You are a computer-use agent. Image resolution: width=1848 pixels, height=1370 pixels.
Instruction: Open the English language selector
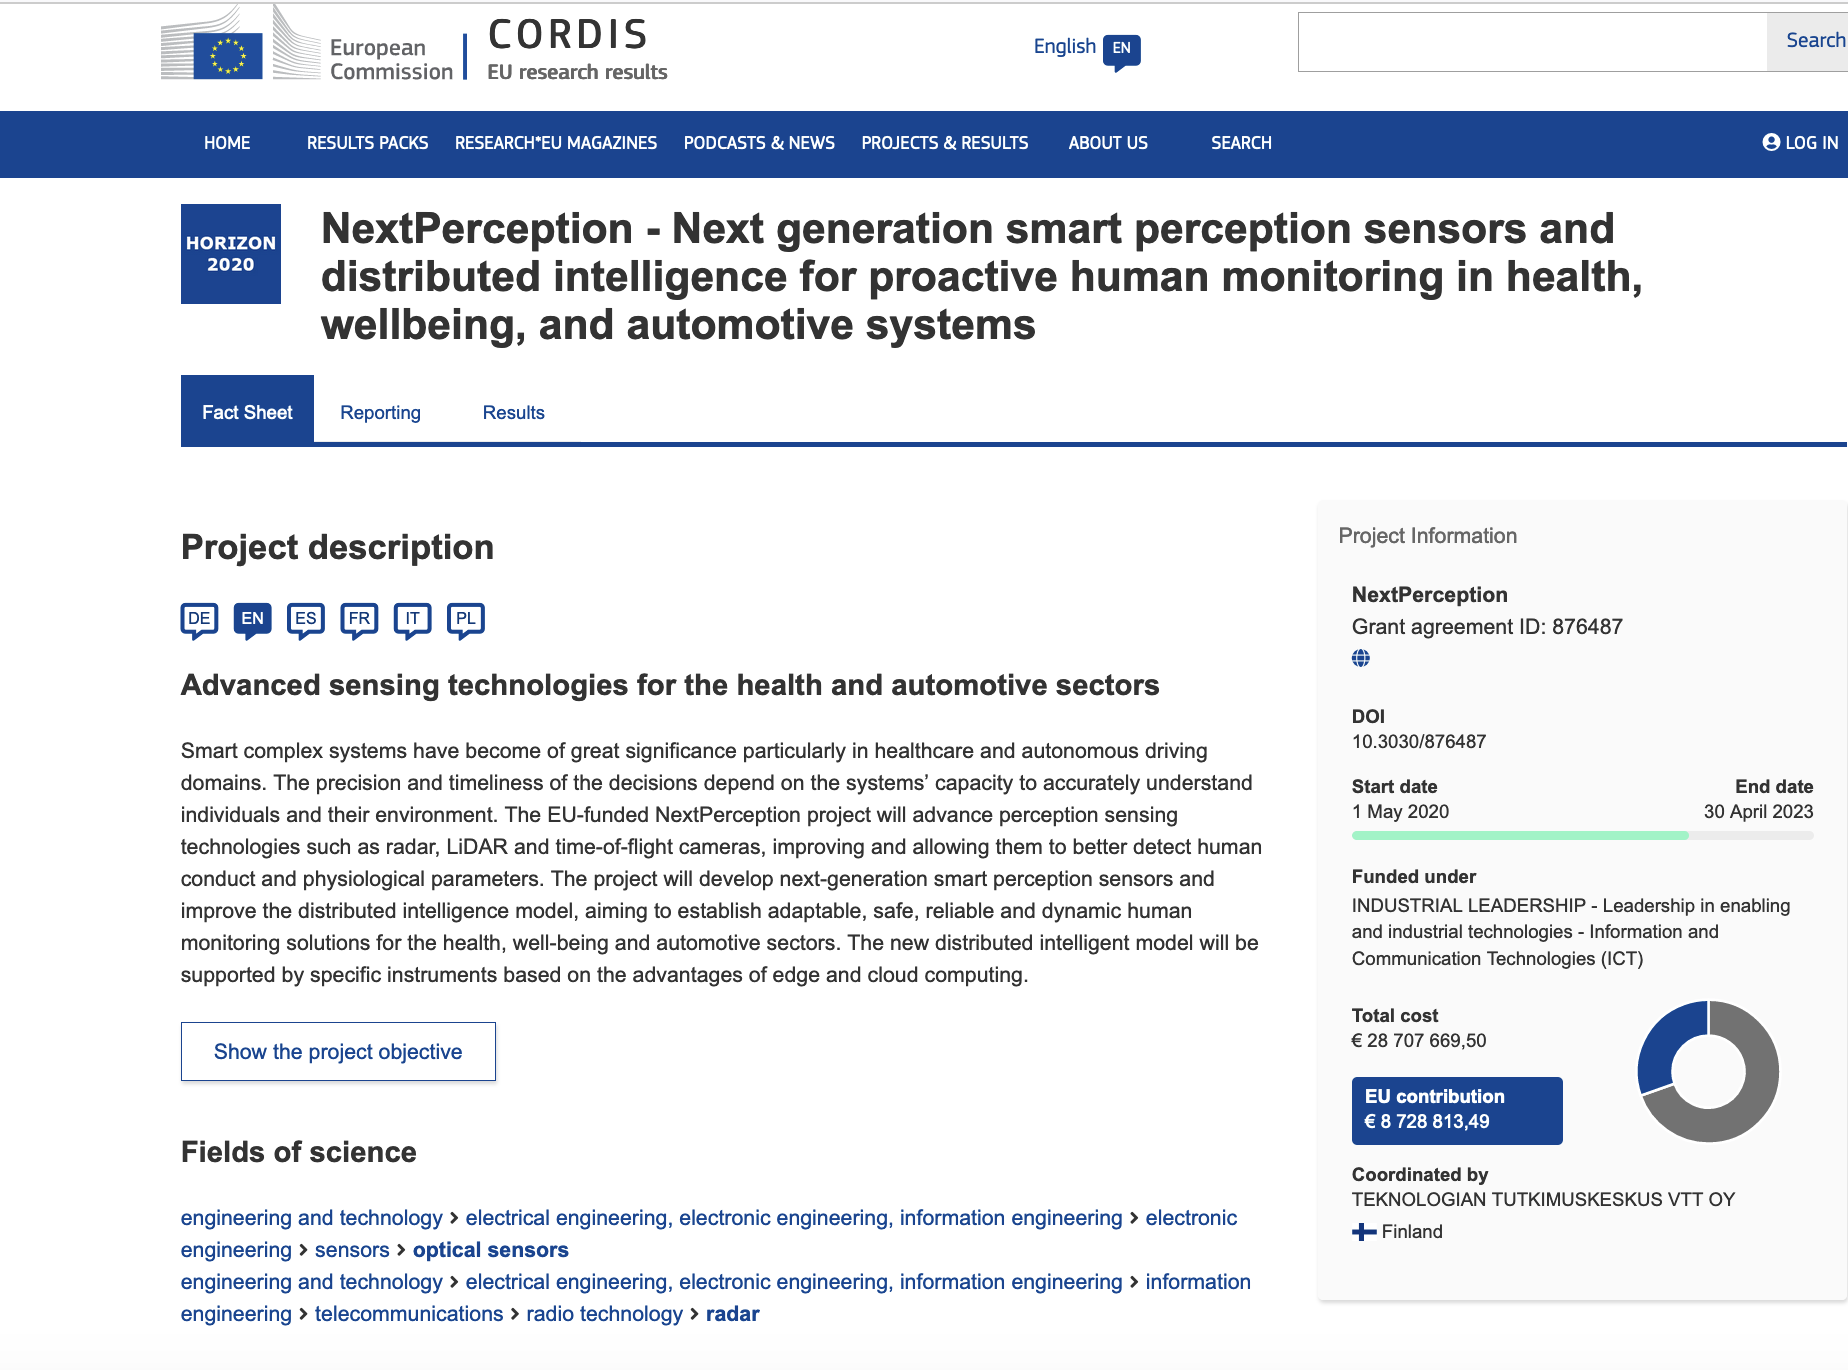tap(1086, 47)
